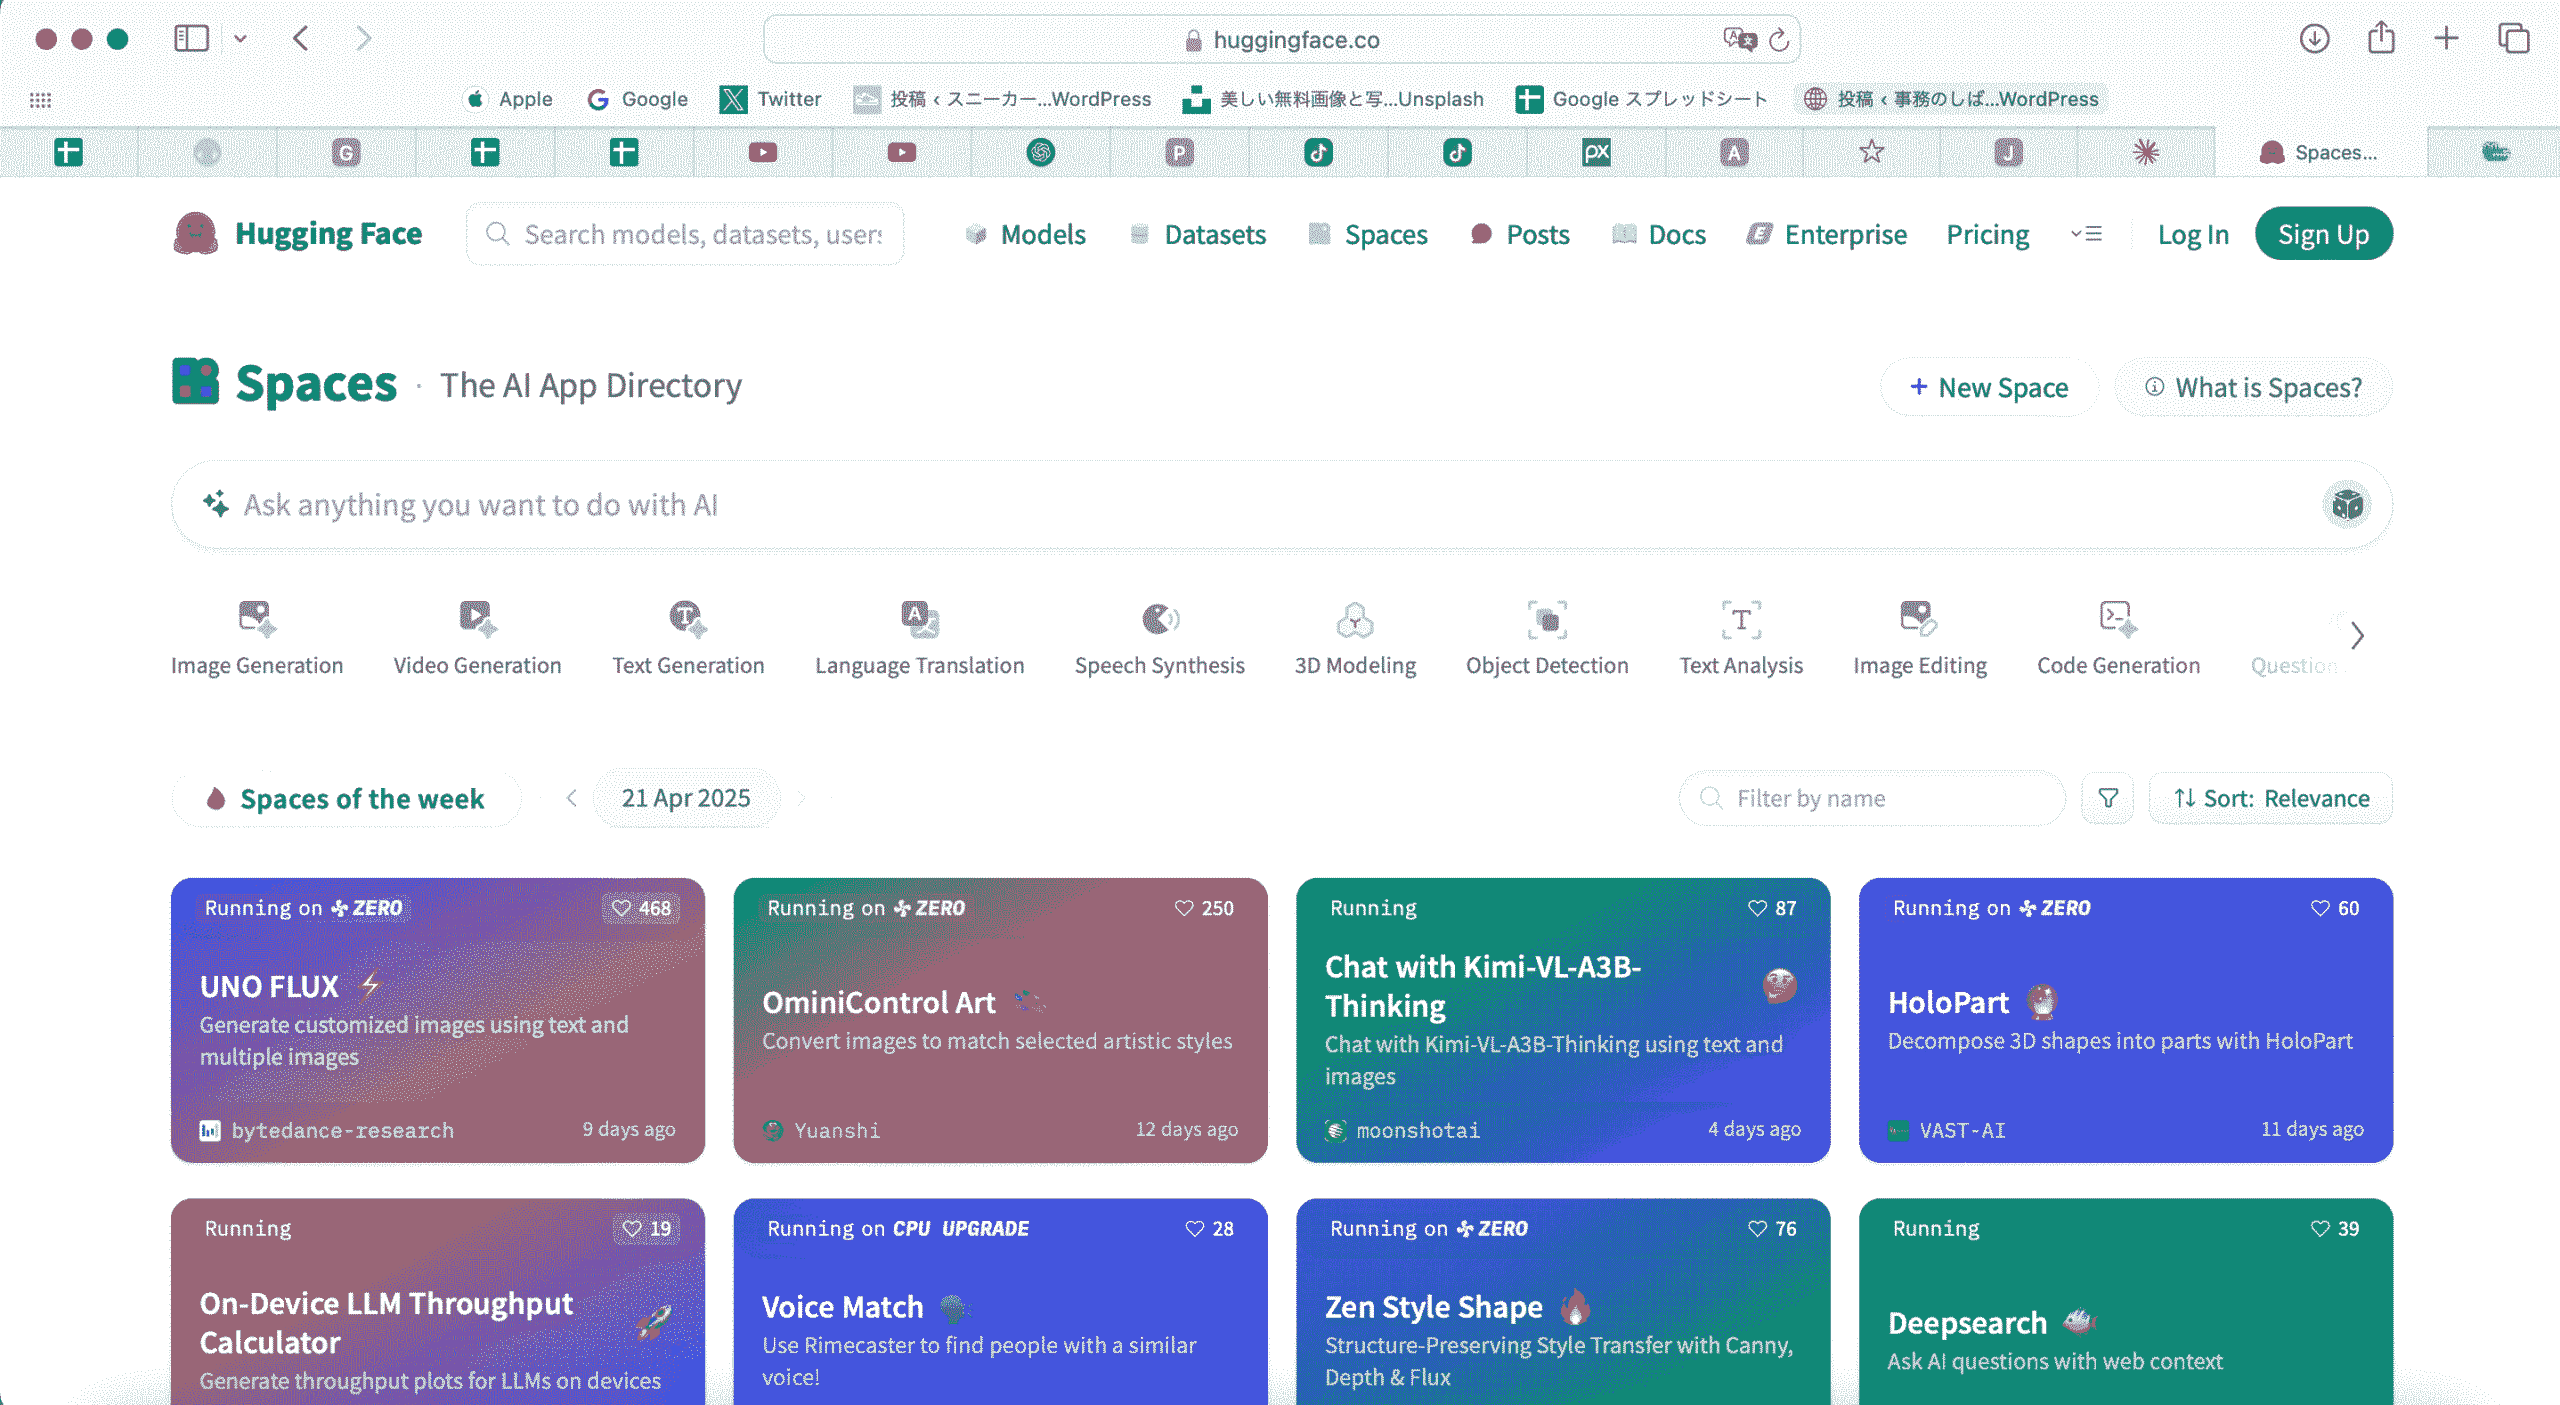Select the Language Translation category icon
The width and height of the screenshot is (2560, 1405).
coord(919,620)
